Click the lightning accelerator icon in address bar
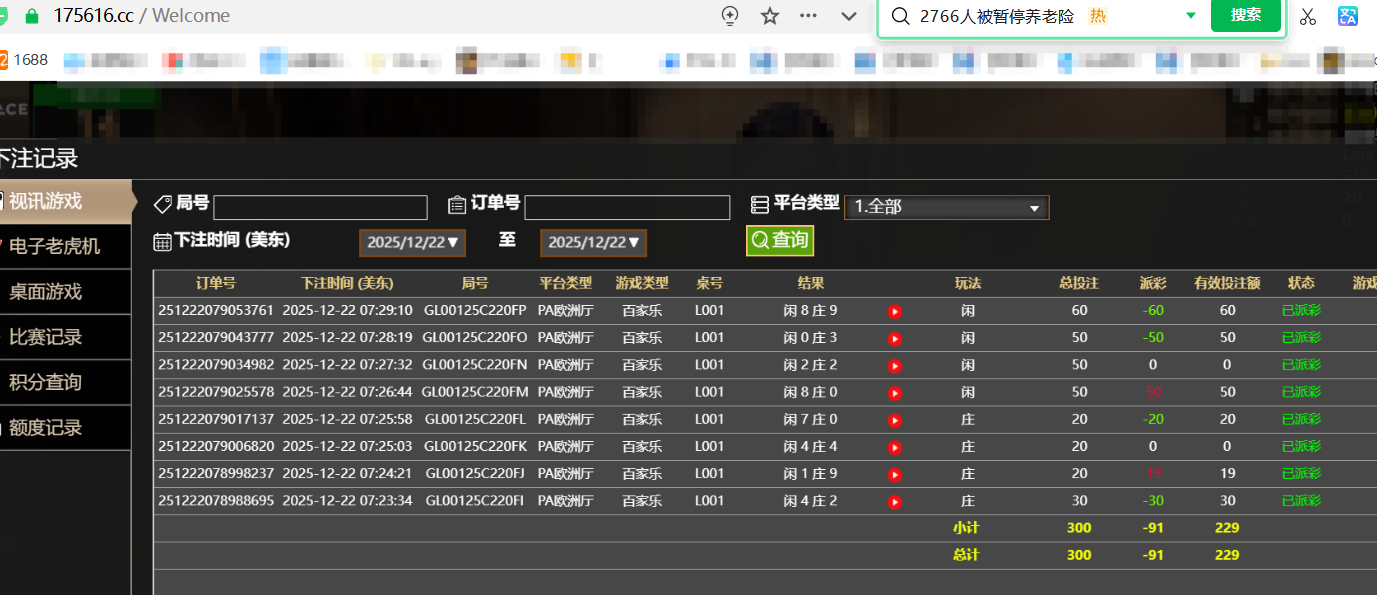The width and height of the screenshot is (1377, 595). point(730,16)
